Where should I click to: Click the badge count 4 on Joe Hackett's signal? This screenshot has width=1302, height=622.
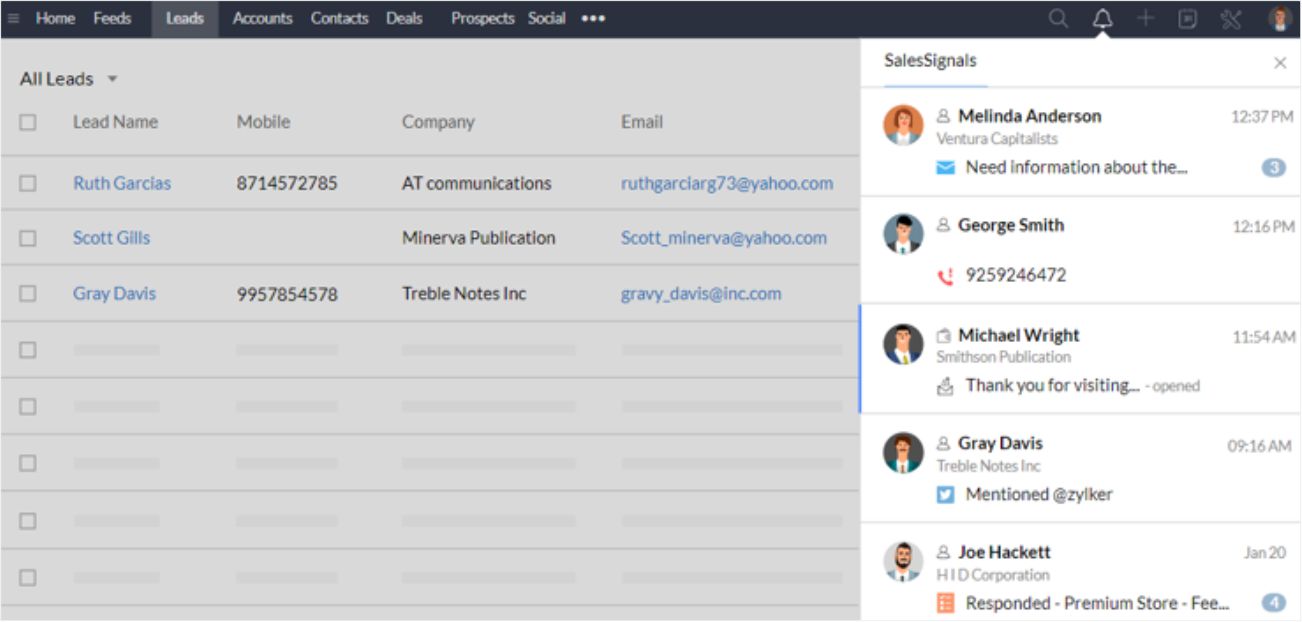tap(1273, 603)
